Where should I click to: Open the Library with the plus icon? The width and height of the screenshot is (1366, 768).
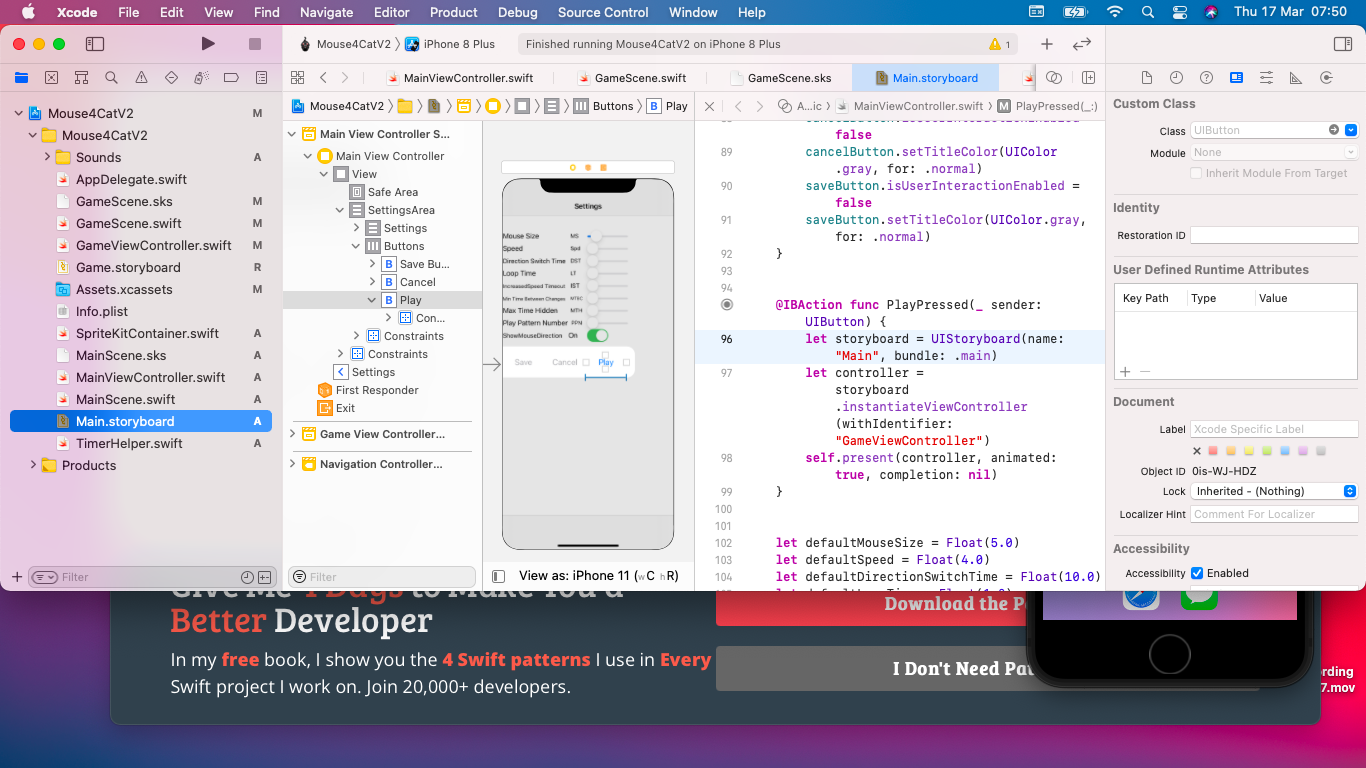[x=1046, y=44]
